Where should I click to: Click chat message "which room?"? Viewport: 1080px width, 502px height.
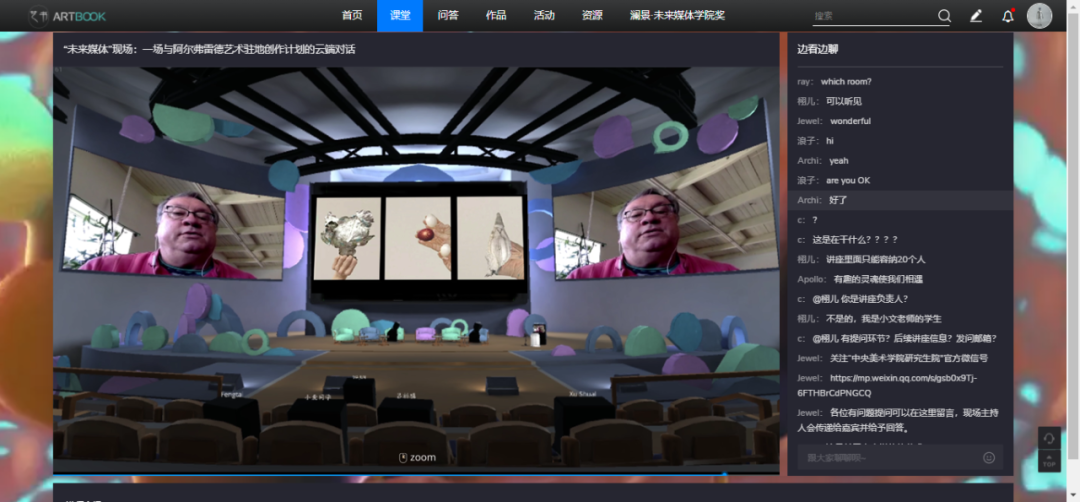tap(846, 81)
